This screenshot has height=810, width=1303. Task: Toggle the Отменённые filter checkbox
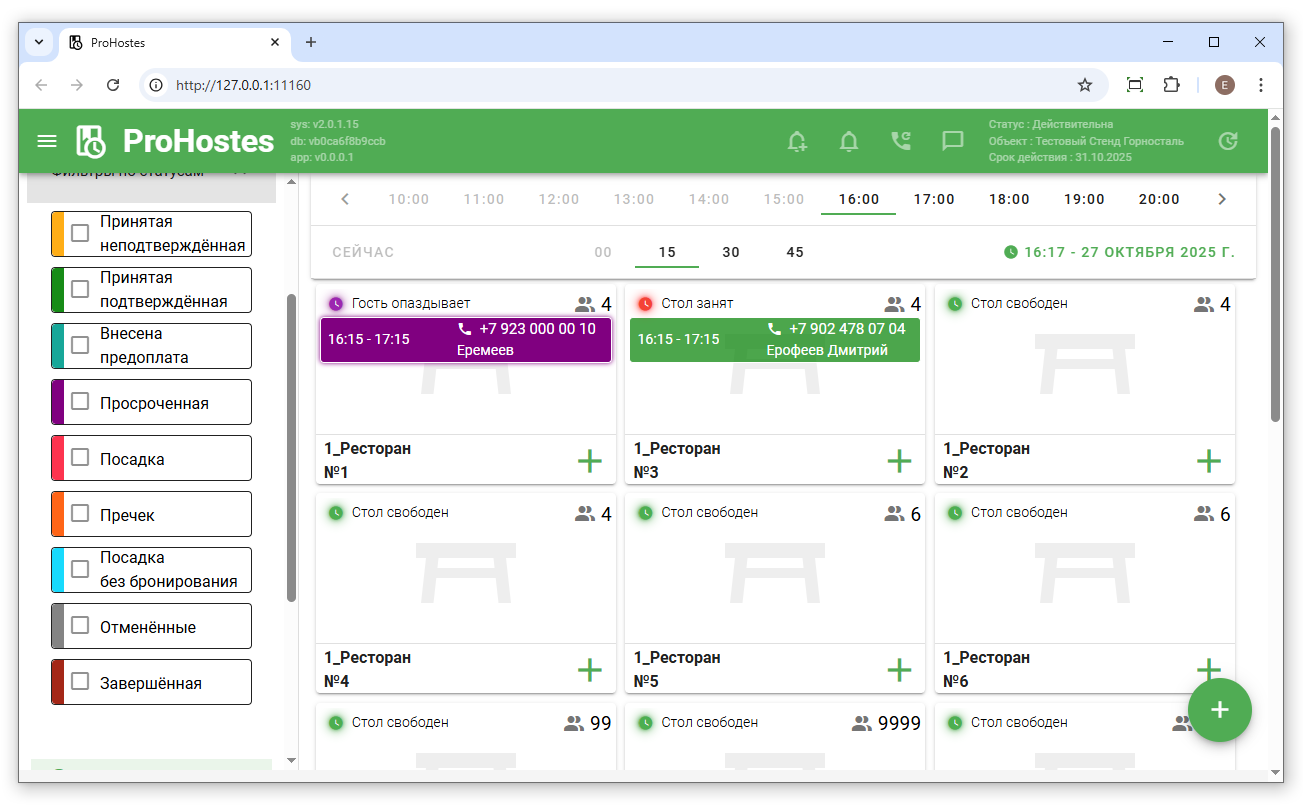[x=81, y=627]
